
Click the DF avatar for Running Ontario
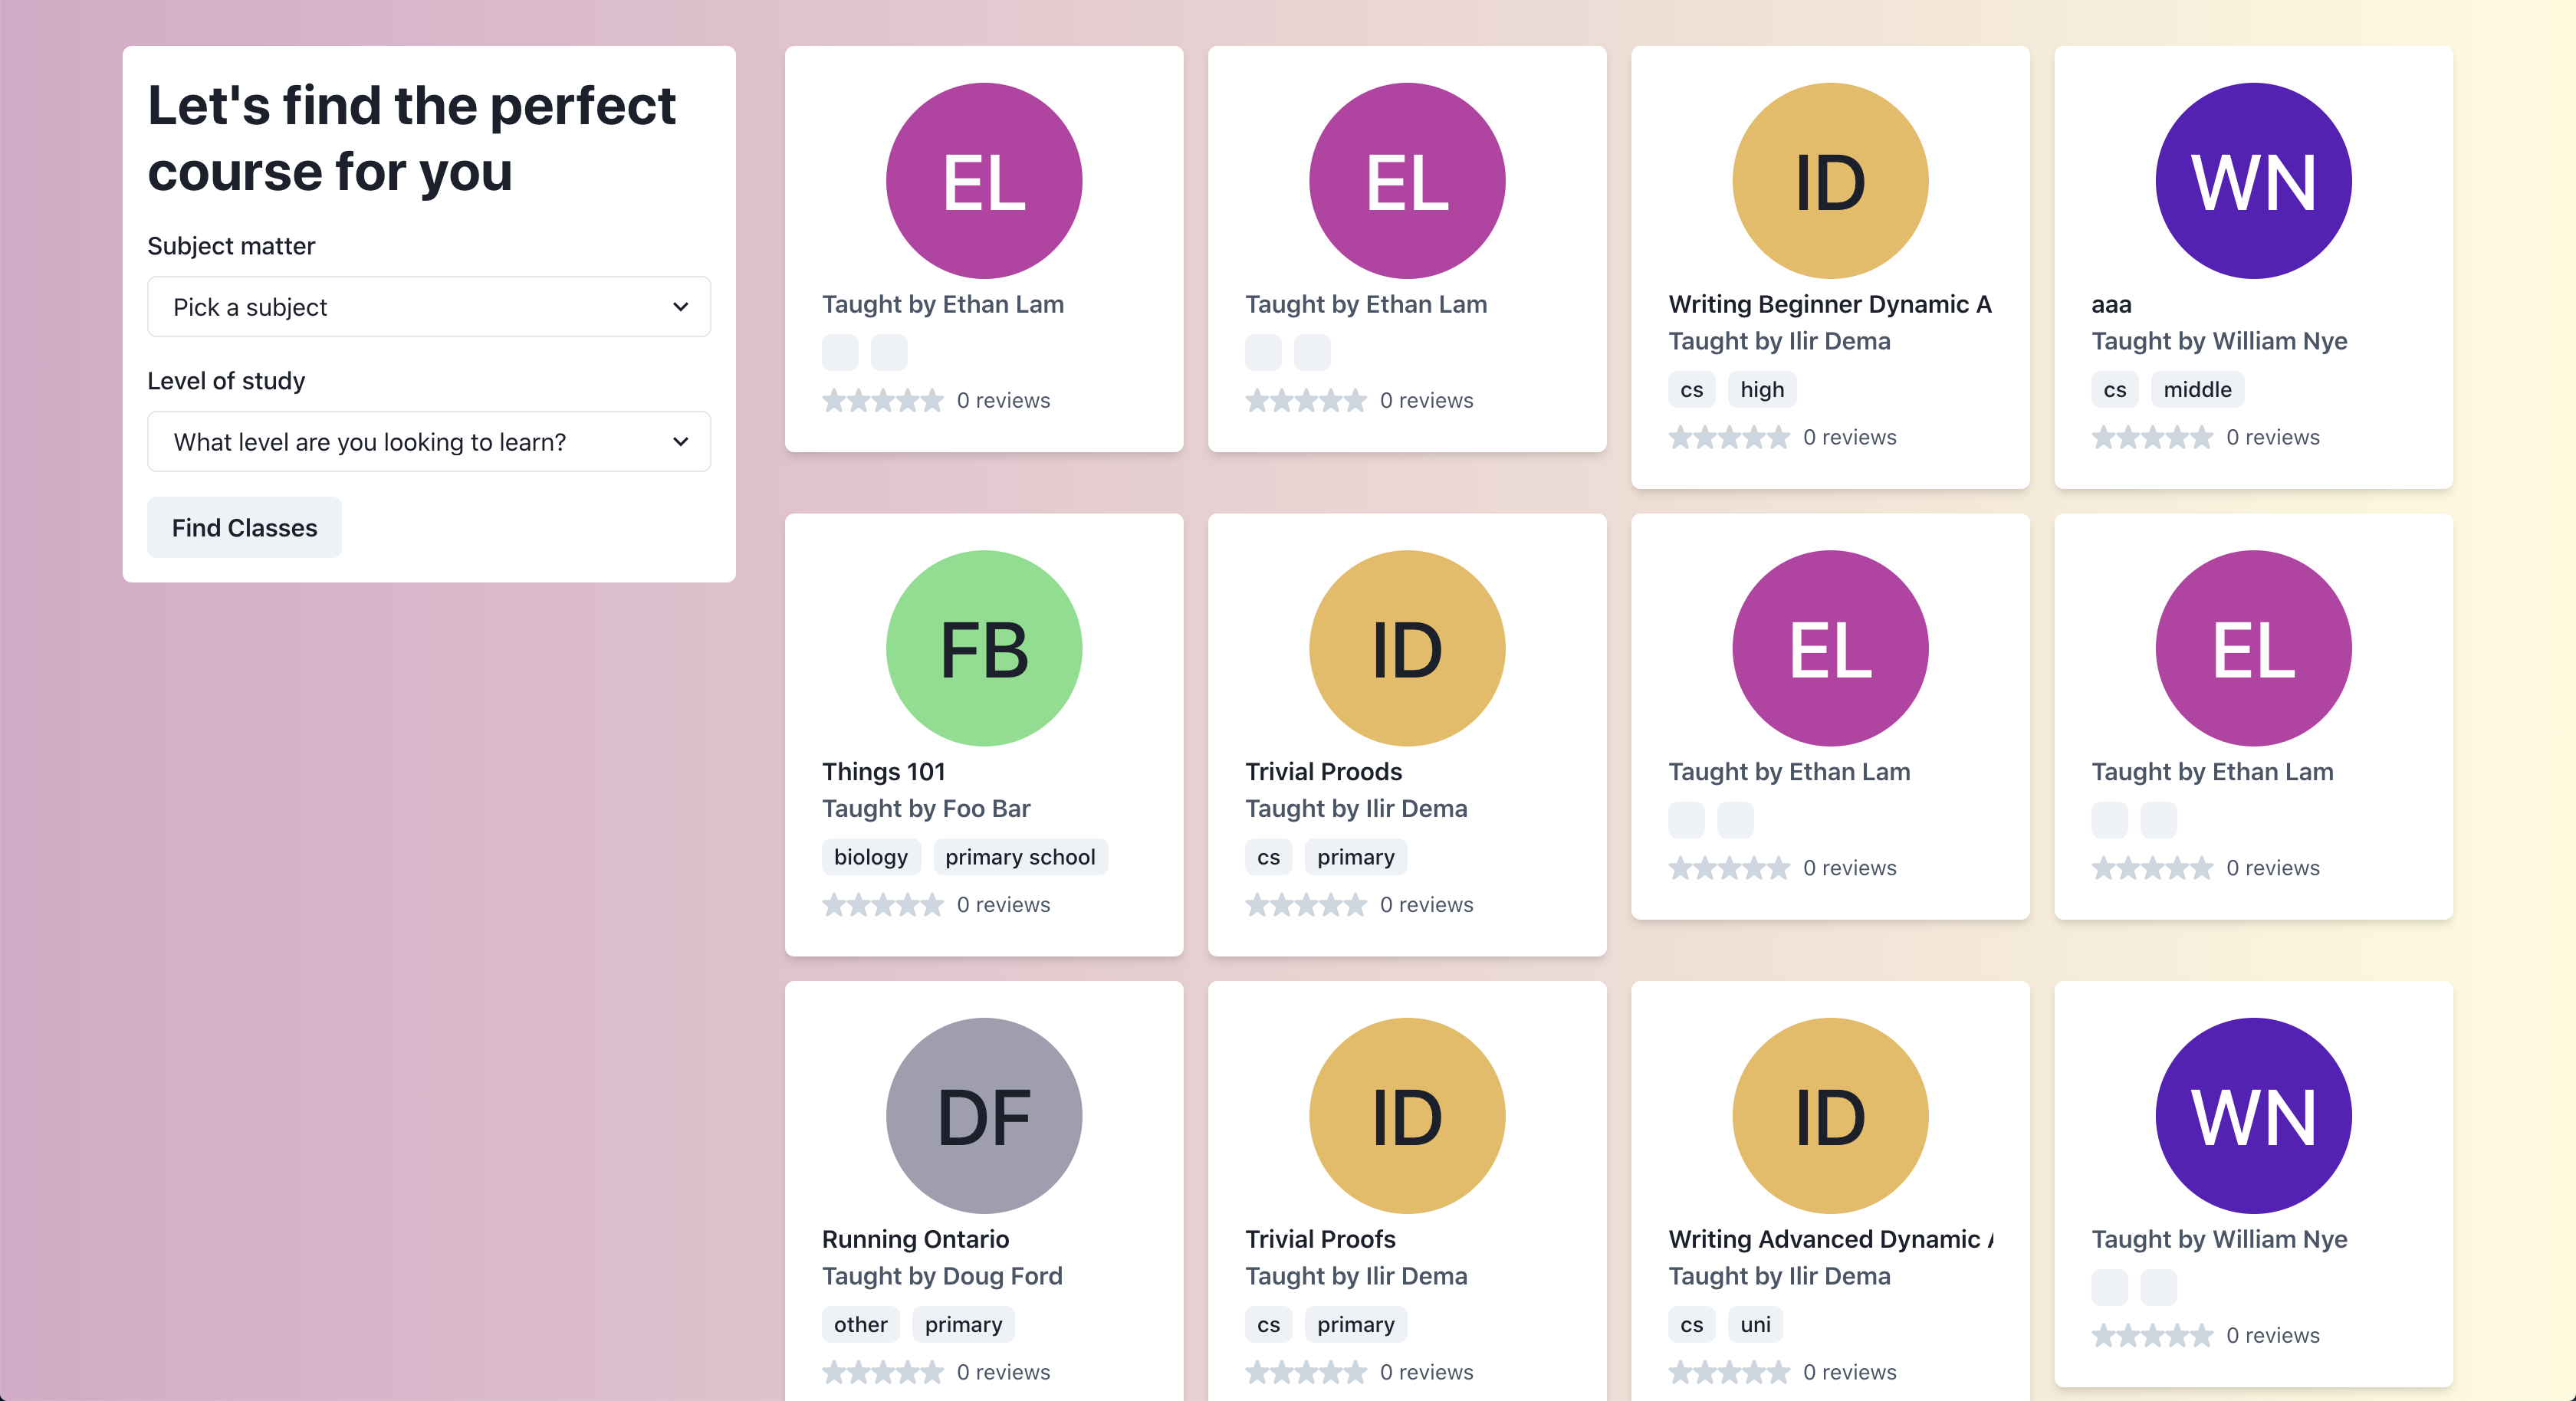[x=983, y=1115]
